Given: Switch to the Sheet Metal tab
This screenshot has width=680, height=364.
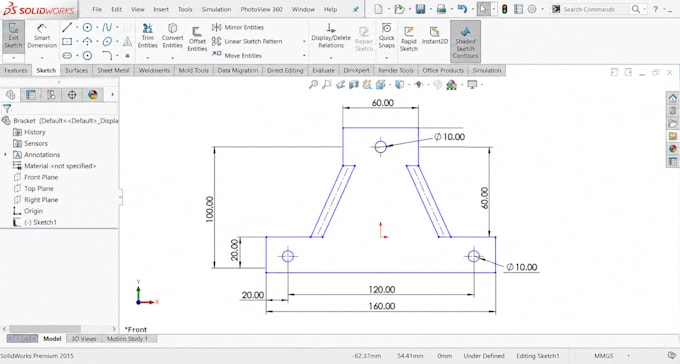Looking at the screenshot, I should [113, 70].
